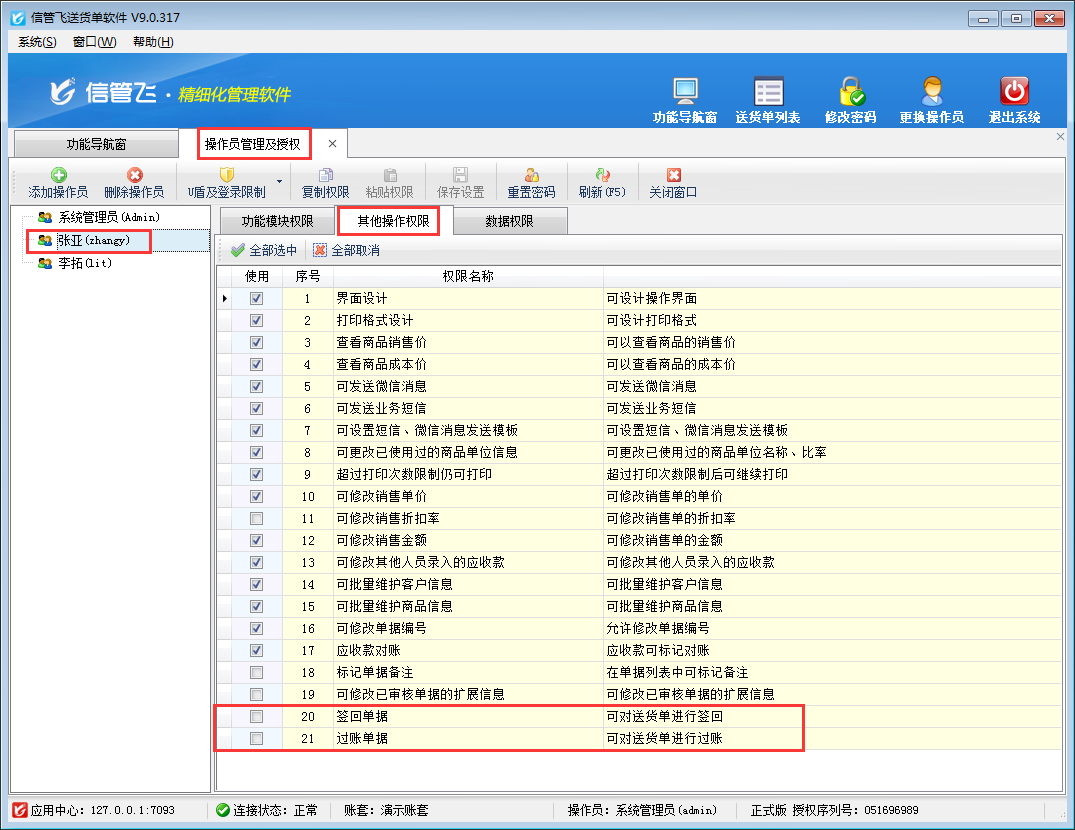Click the 添加操作员 toolbar icon
The height and width of the screenshot is (830, 1075).
[58, 175]
